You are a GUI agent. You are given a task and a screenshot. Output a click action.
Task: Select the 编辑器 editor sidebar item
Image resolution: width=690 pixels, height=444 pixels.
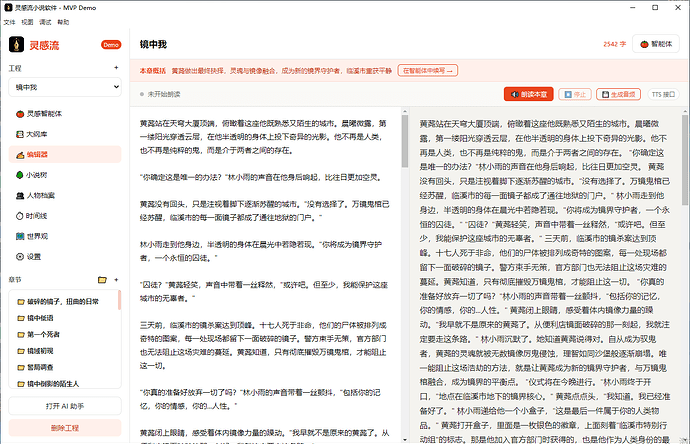[x=65, y=154]
